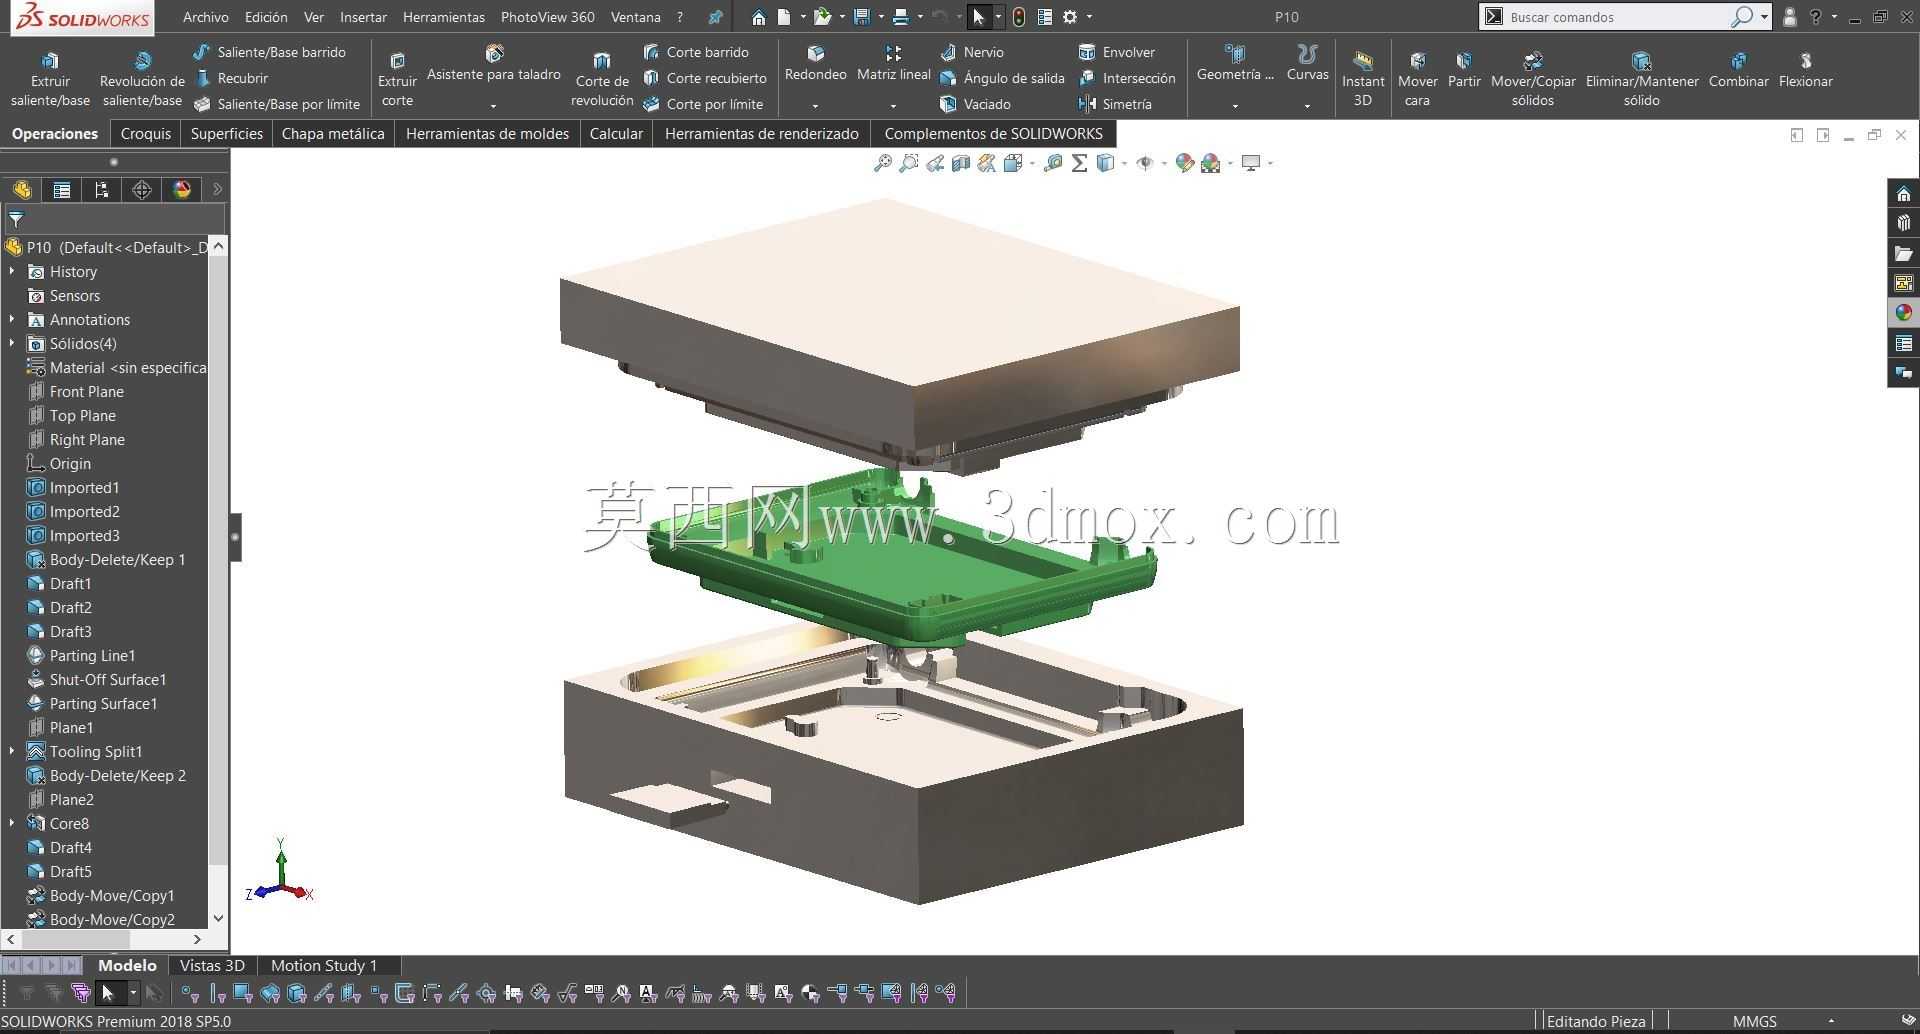The image size is (1920, 1034).
Task: Open the Motion Study 1 tab
Action: click(324, 965)
